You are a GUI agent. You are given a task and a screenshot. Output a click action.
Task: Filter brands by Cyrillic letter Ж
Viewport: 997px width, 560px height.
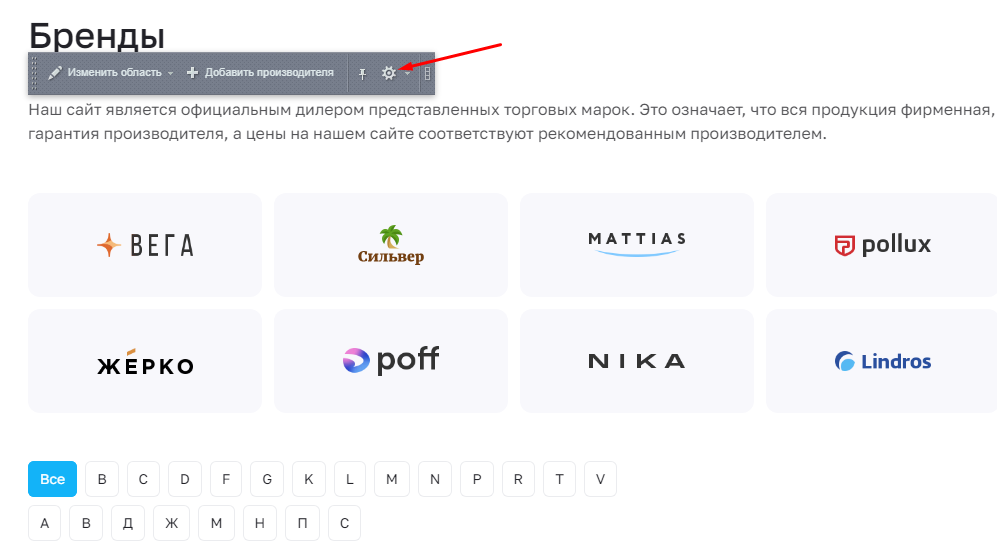tap(172, 523)
